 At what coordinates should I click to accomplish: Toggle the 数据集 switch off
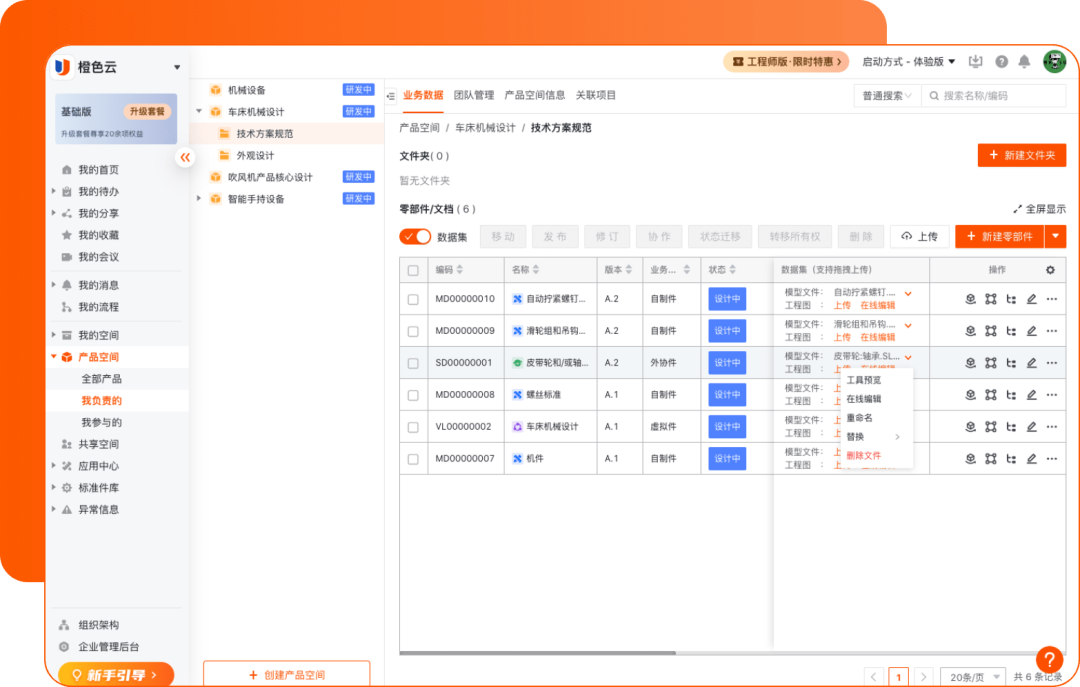coord(415,237)
